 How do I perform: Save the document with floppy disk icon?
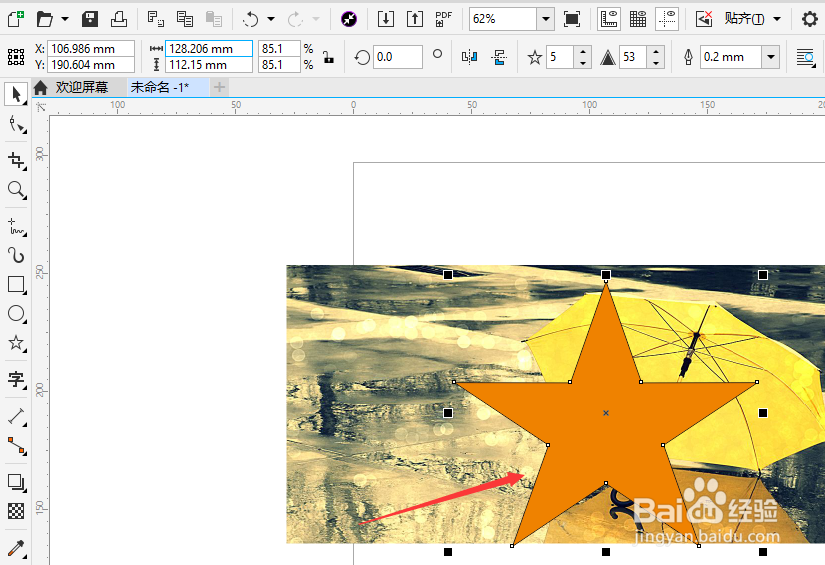[x=90, y=19]
